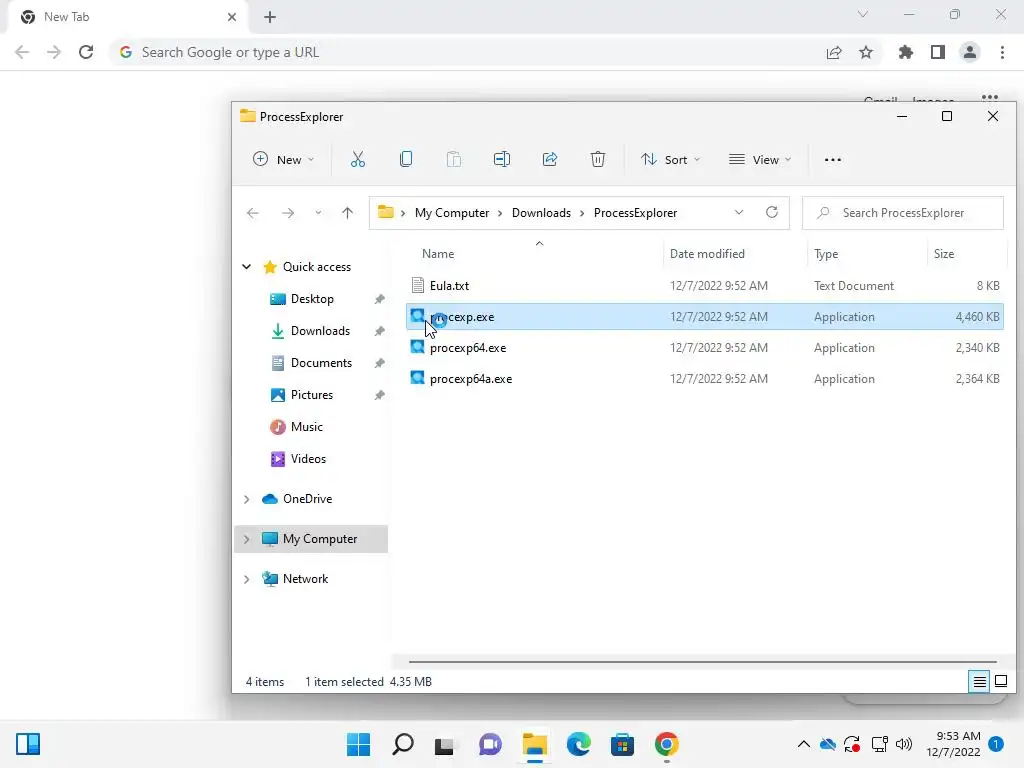Click the Rename icon in toolbar
This screenshot has height=768, width=1024.
coord(502,159)
